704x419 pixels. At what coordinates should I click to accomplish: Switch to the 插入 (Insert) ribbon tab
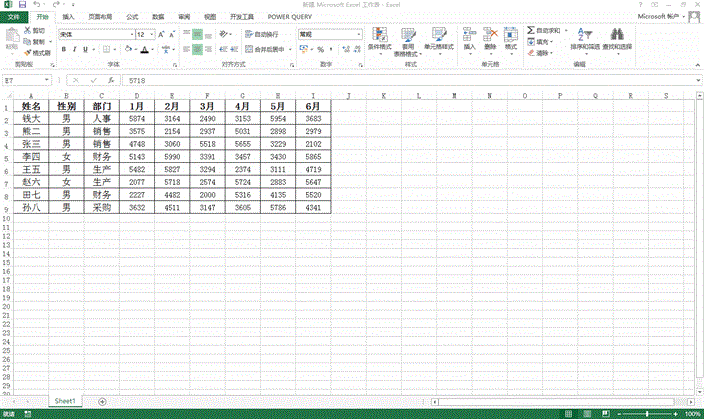[67, 17]
